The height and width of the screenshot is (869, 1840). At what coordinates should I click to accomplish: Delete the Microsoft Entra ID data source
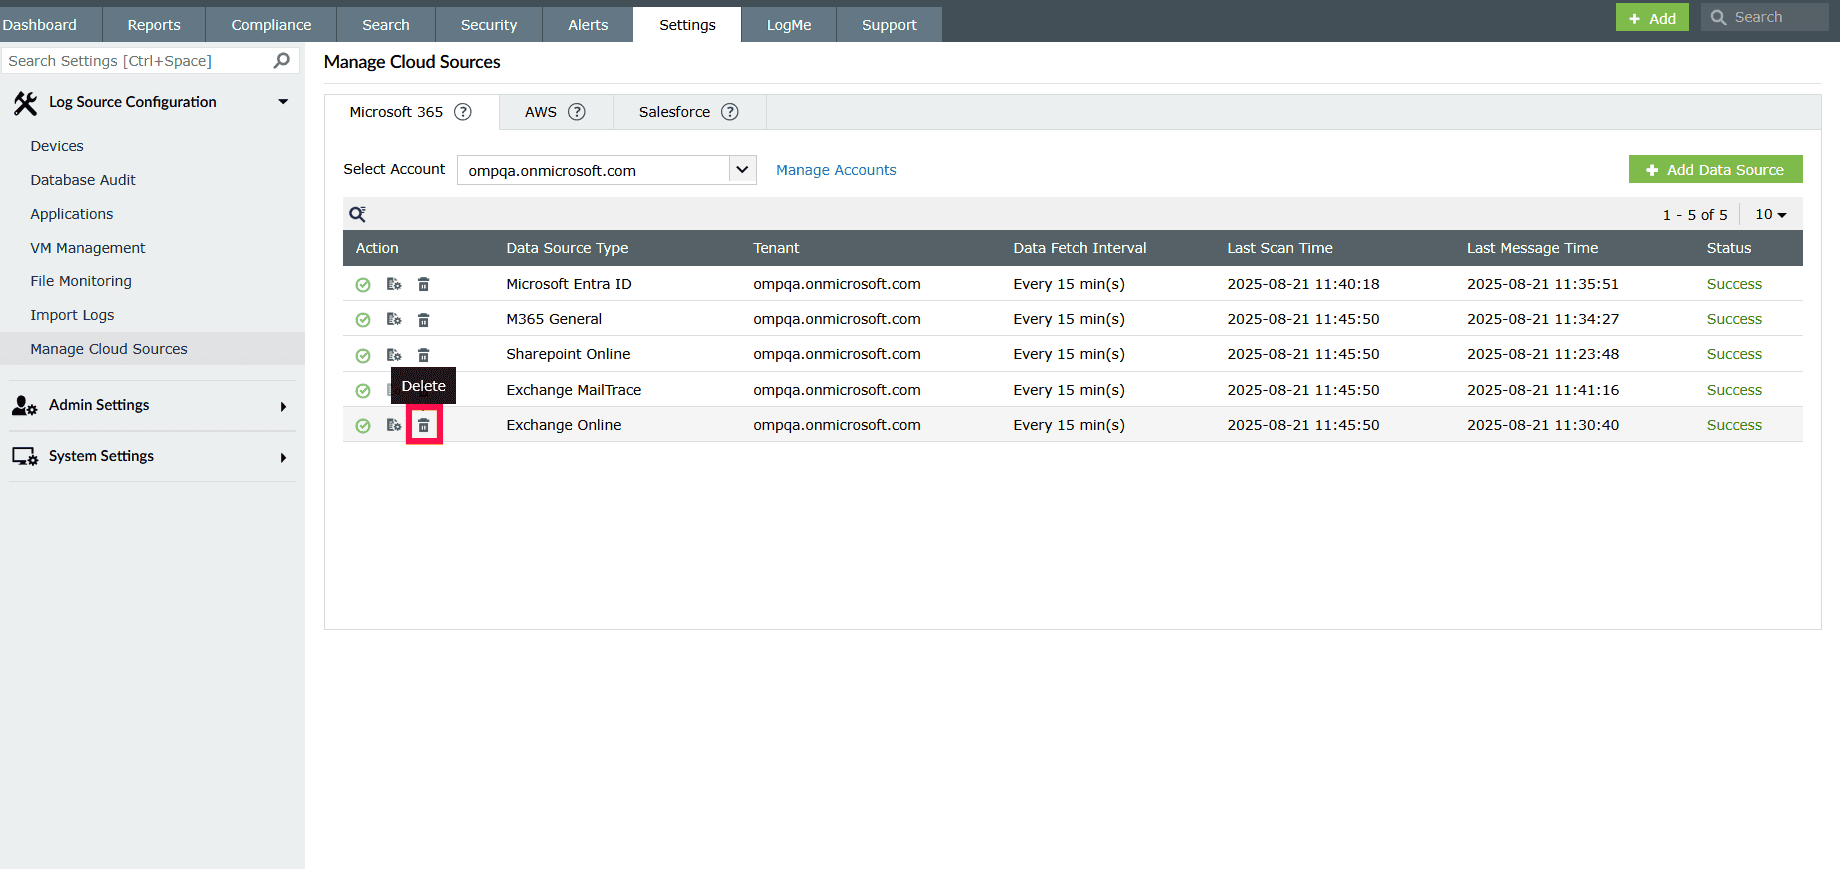[423, 285]
